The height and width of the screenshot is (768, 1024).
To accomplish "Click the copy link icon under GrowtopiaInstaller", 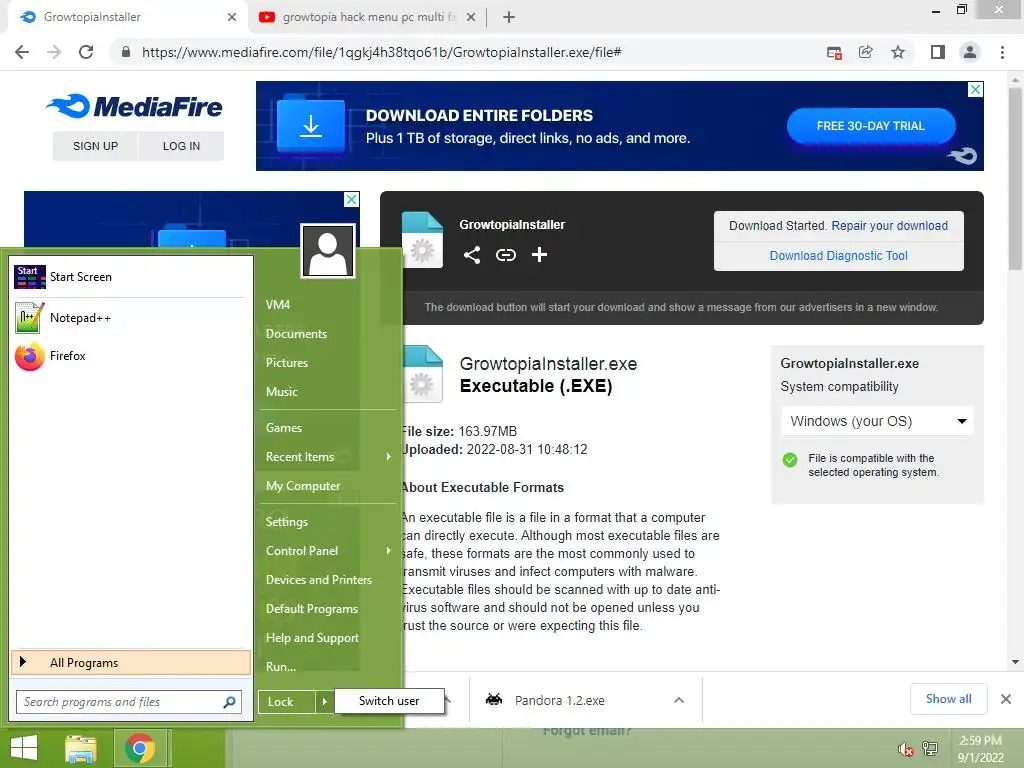I will [505, 255].
